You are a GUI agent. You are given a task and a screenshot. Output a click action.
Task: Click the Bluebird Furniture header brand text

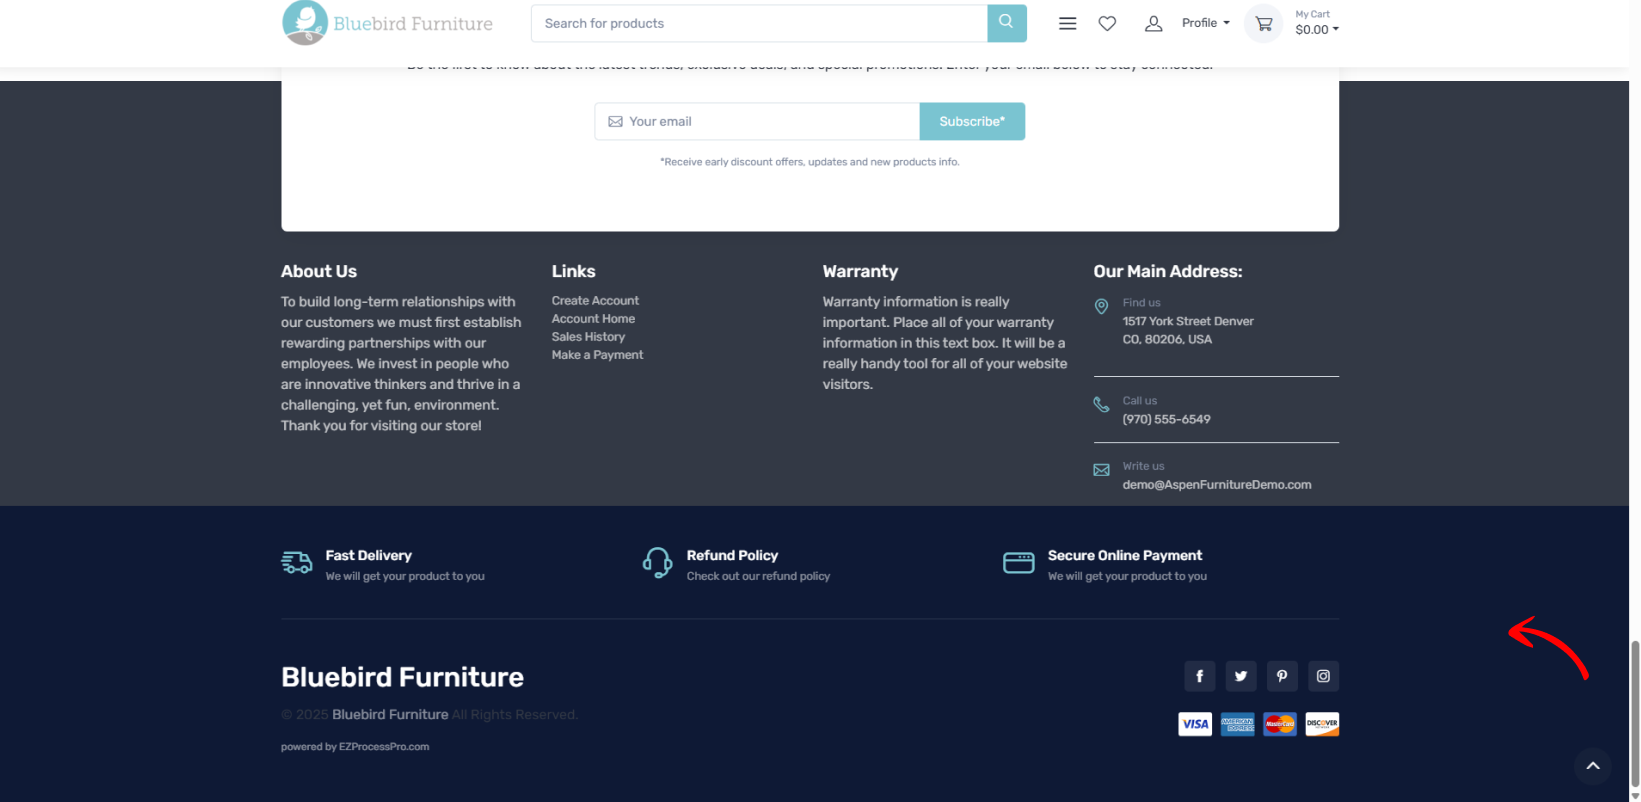413,23
